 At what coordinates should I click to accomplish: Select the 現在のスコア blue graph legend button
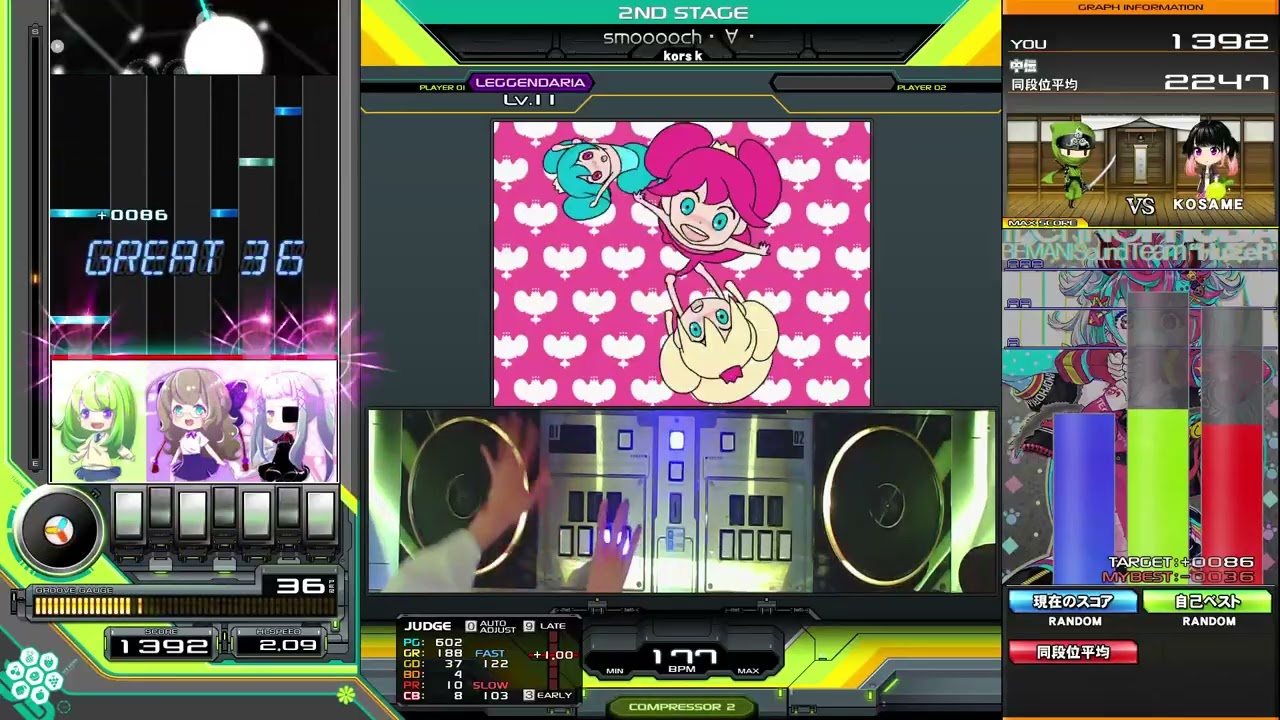1073,602
